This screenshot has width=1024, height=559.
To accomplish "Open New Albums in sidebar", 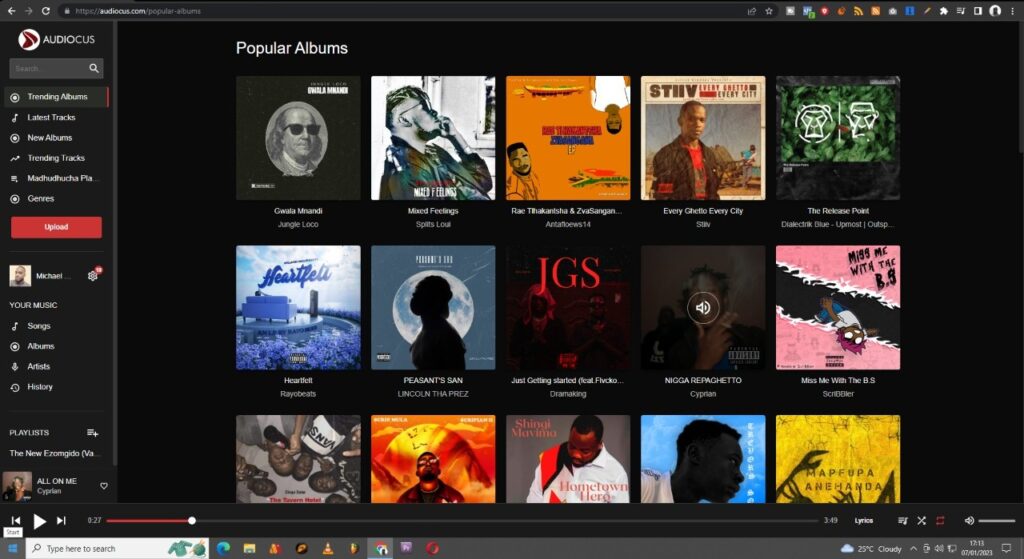I will tap(50, 138).
